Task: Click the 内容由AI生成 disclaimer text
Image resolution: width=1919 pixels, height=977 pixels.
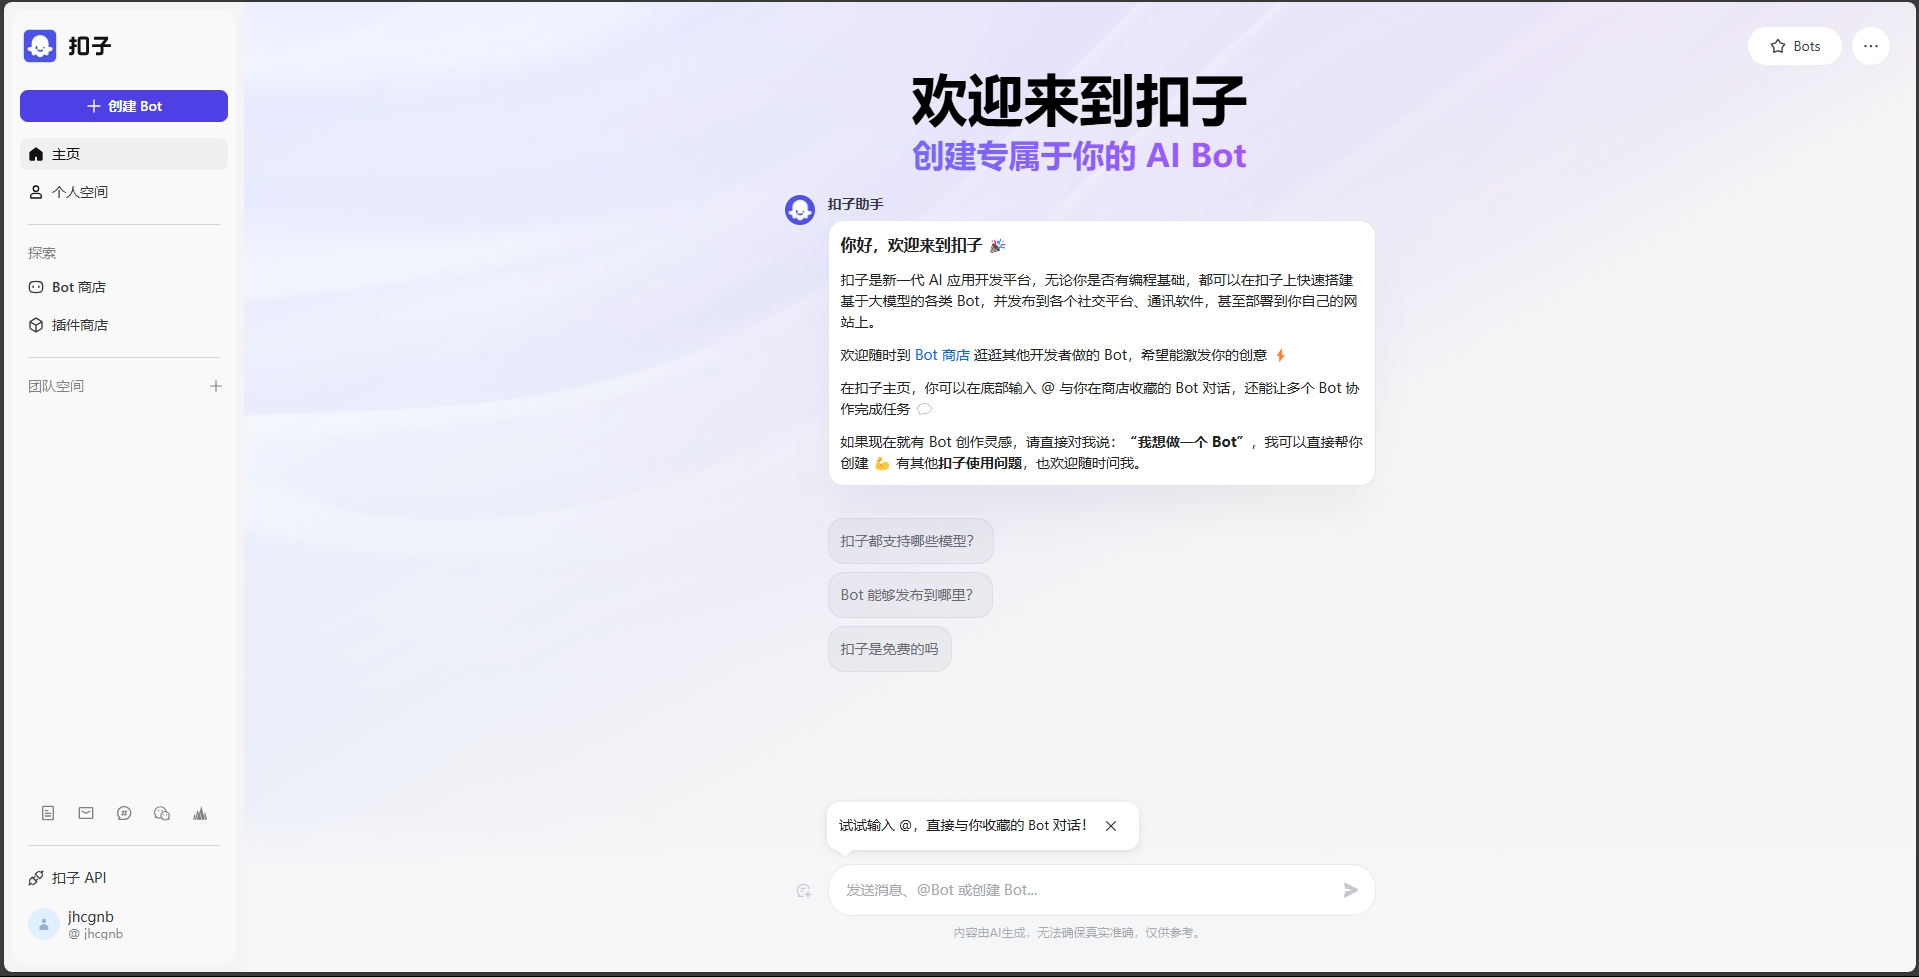Action: click(x=1078, y=933)
